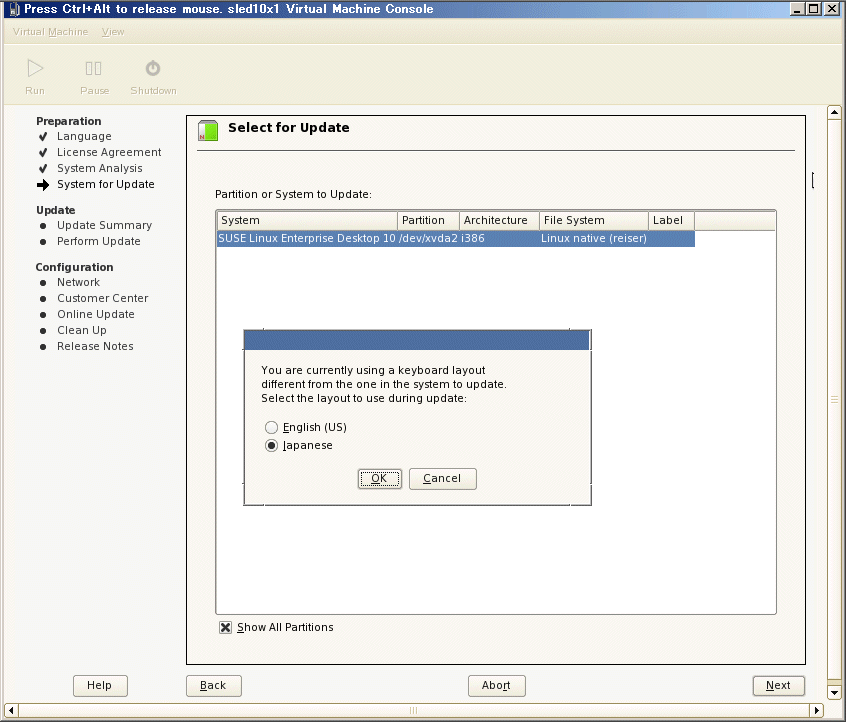Screen dimensions: 846x722
Task: Open the View menu
Action: tap(113, 32)
